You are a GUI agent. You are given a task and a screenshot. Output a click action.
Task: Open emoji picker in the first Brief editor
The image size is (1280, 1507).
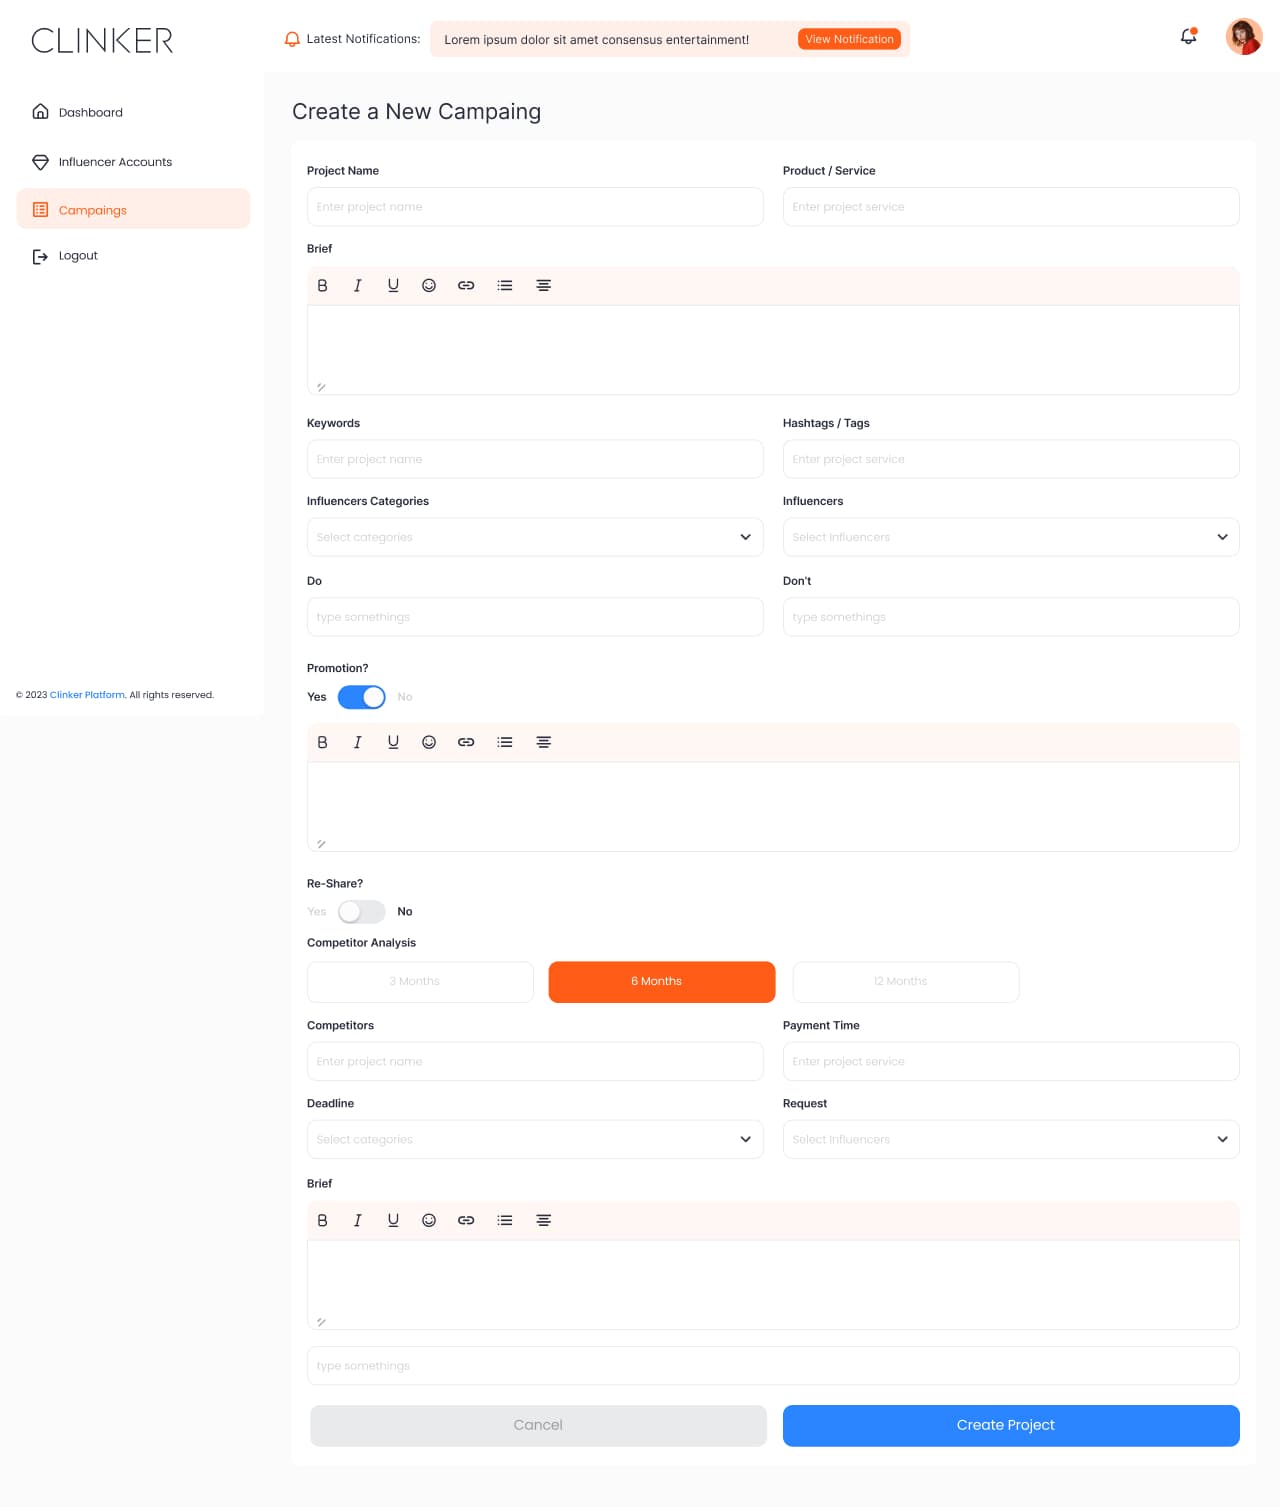pyautogui.click(x=429, y=285)
